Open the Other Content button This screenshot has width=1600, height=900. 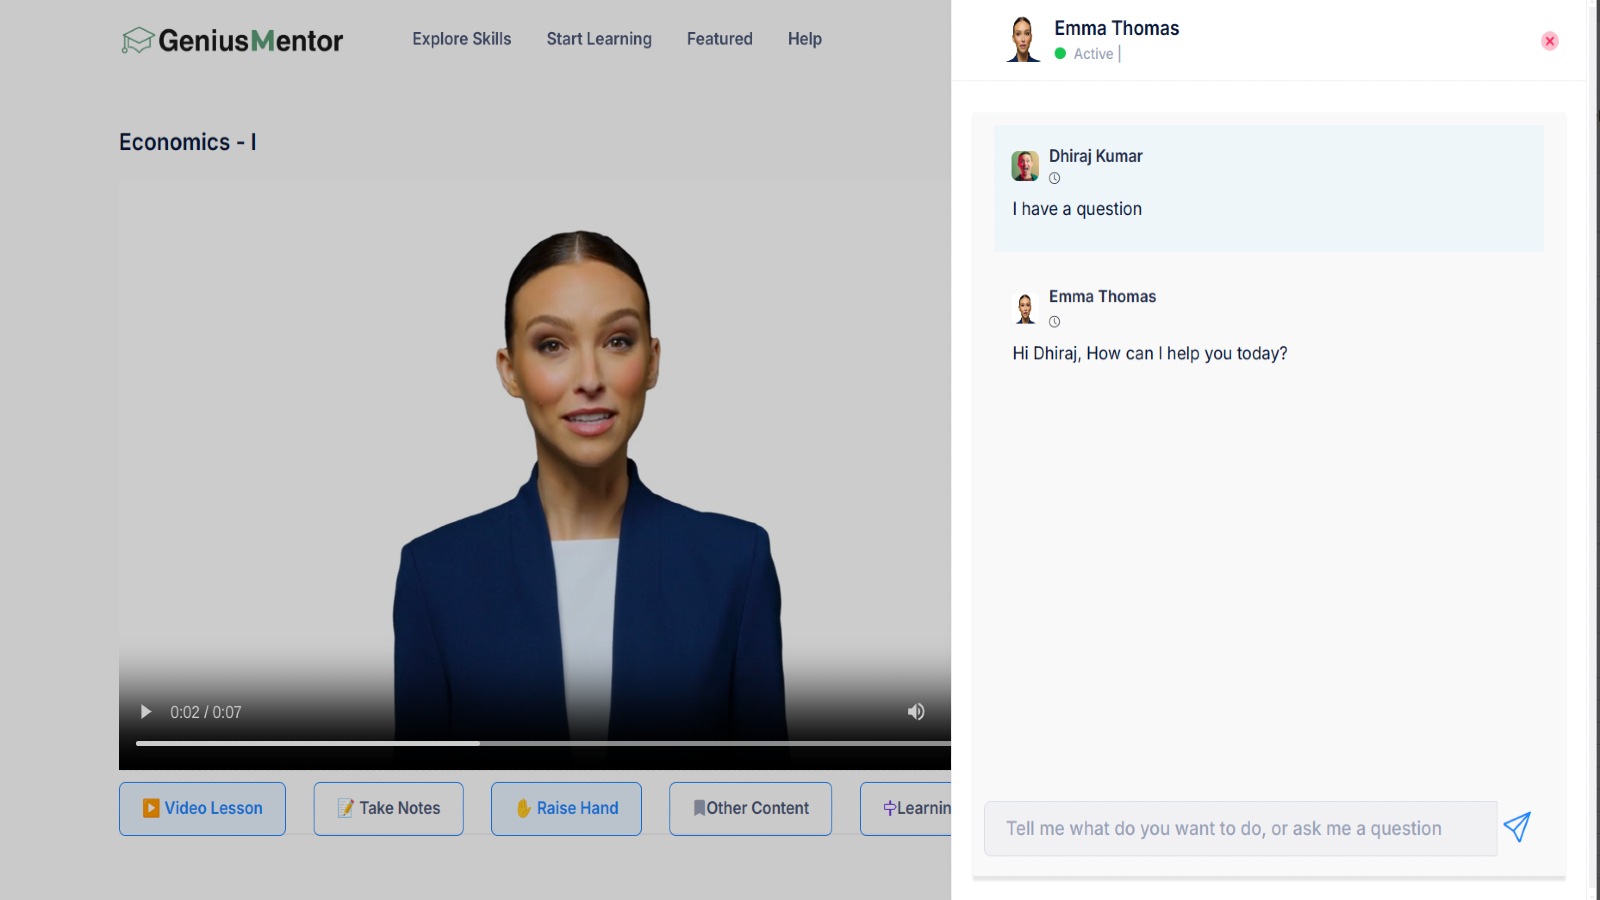point(750,808)
